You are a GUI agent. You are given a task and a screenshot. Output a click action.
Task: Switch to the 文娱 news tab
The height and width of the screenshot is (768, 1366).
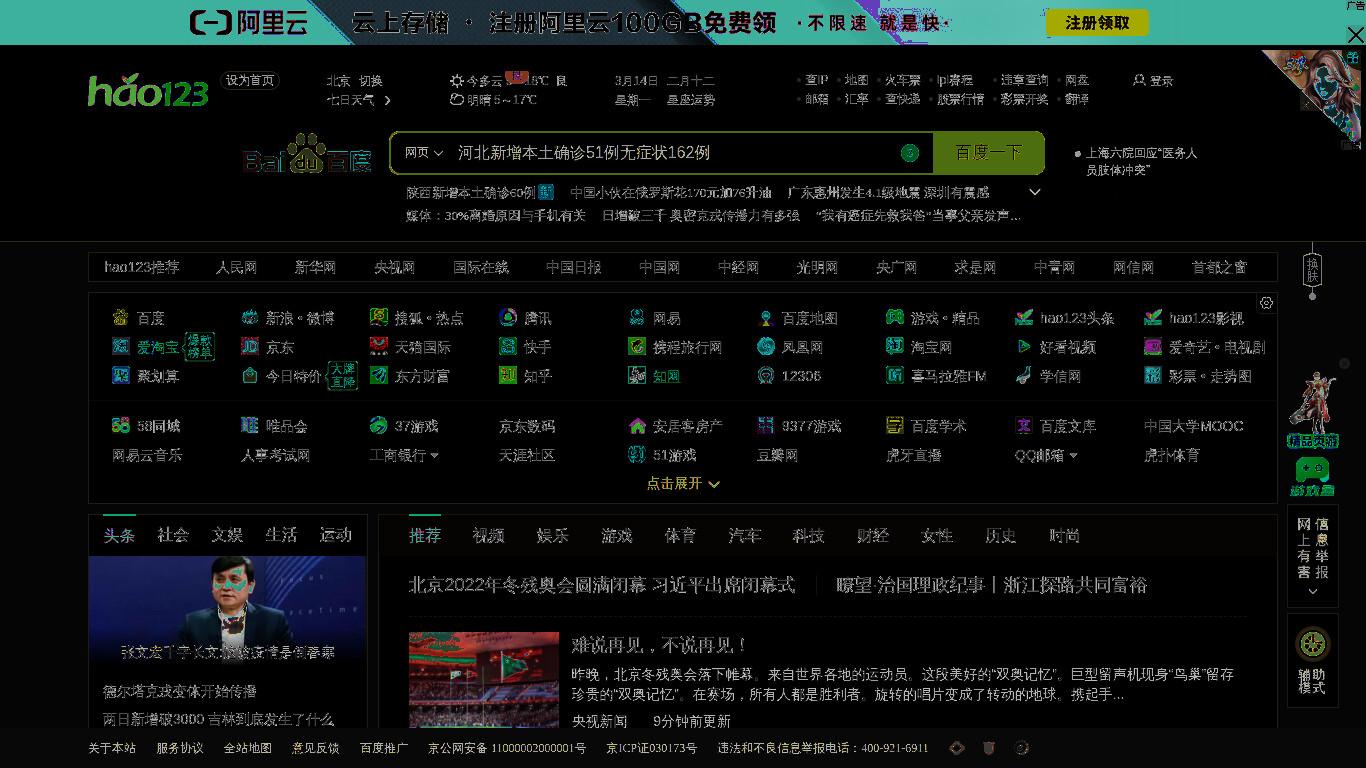227,535
